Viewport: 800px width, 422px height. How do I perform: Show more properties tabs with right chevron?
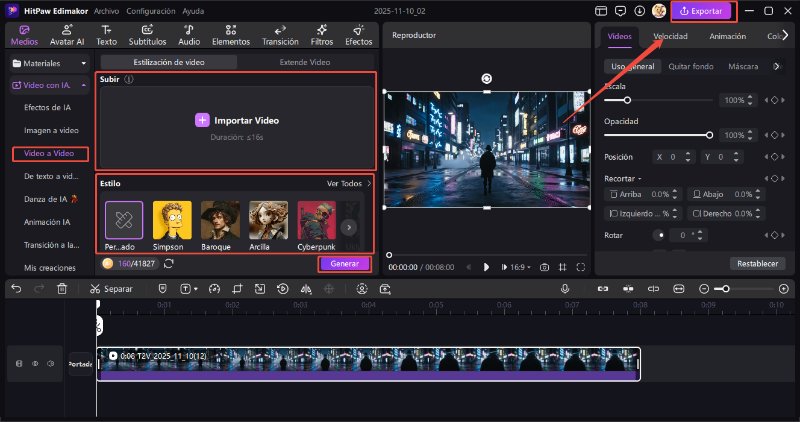click(785, 35)
